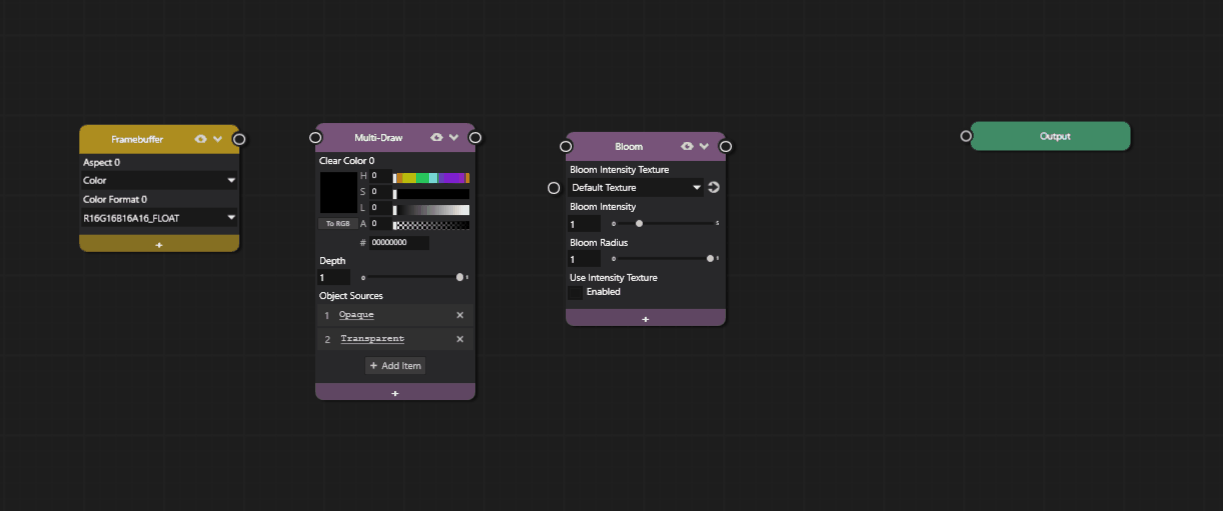Click the Bloom Intensity slider

pos(665,223)
